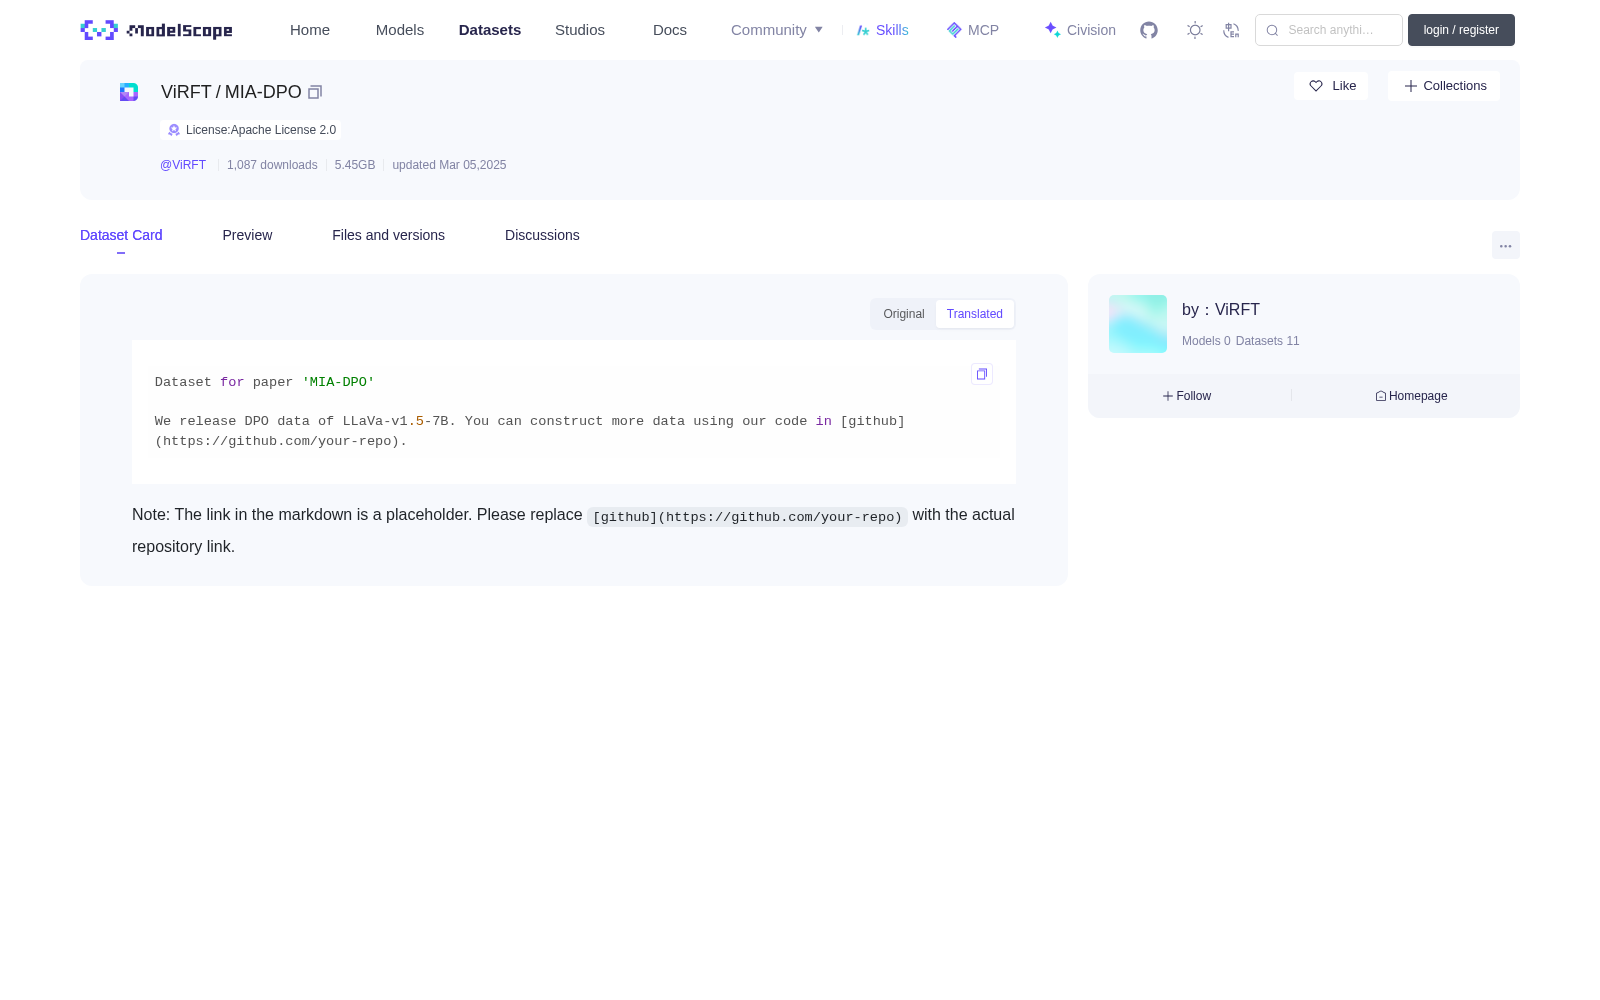Click the 'Models 0' count text
The image size is (1600, 1000).
1206,341
